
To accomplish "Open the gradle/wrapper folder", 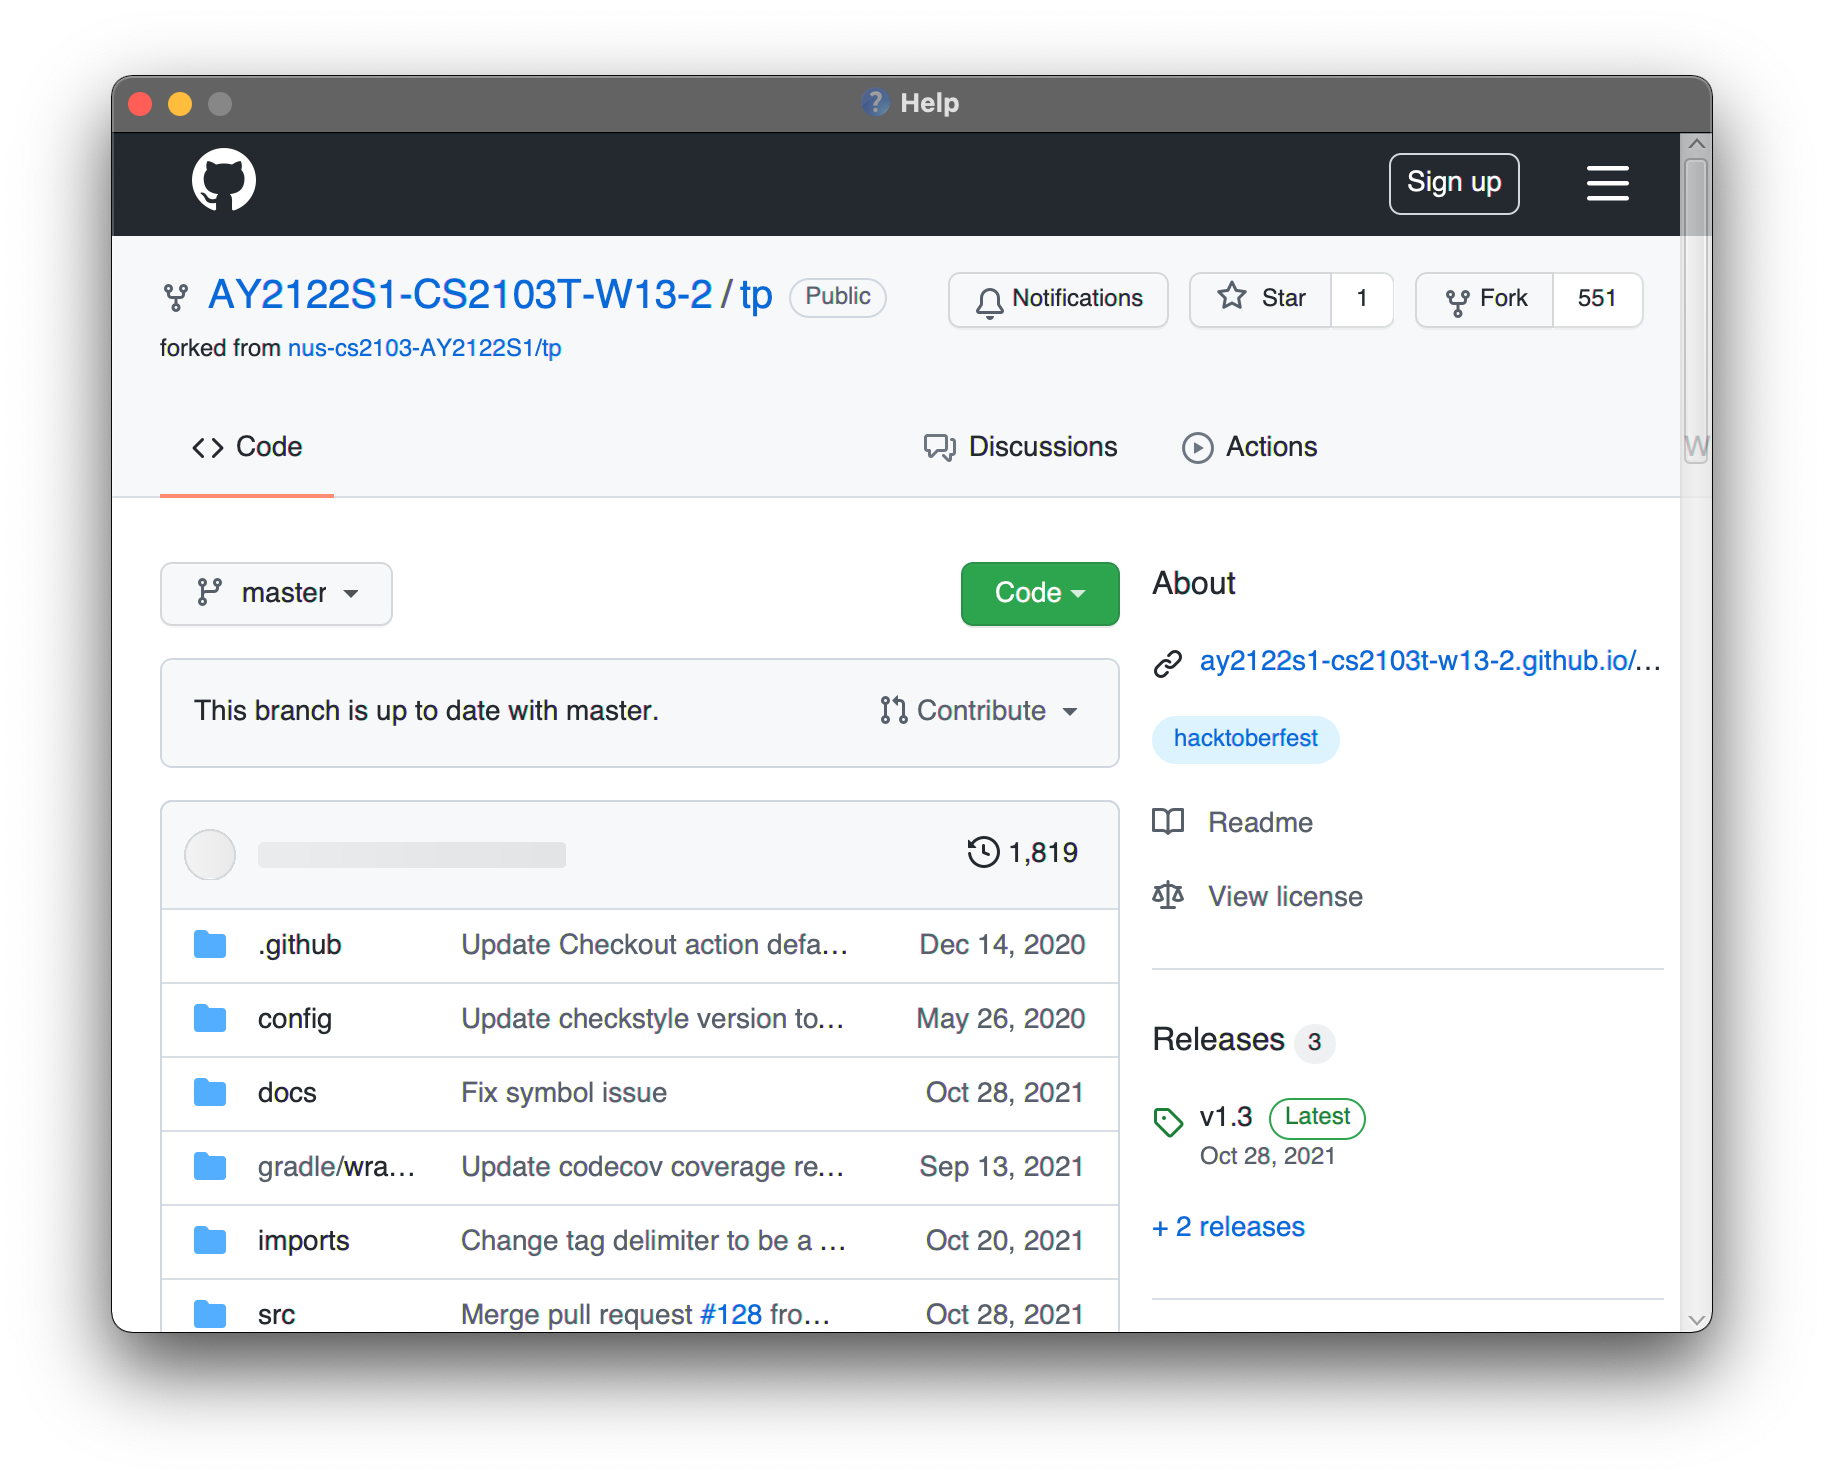I will [336, 1167].
